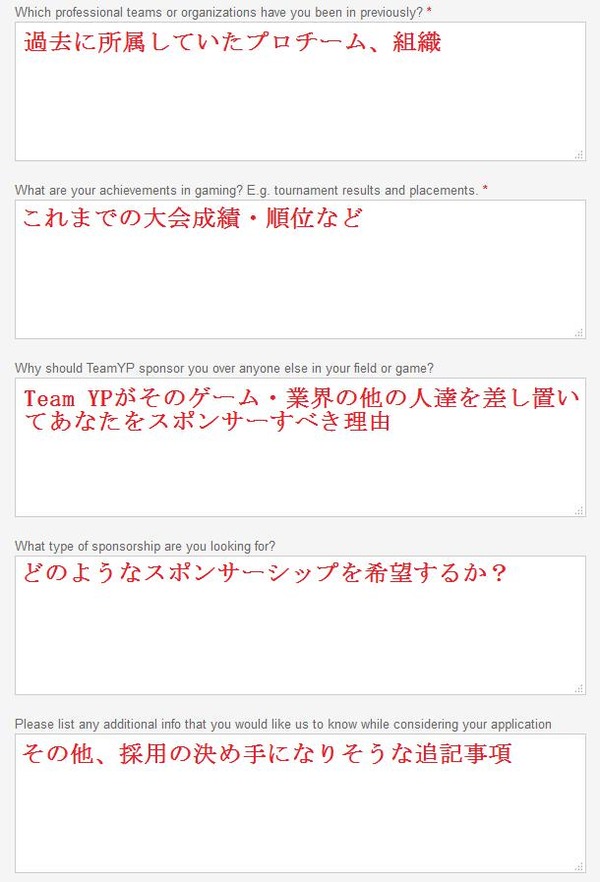
Task: Click the previous professional teams text area
Action: (300, 92)
